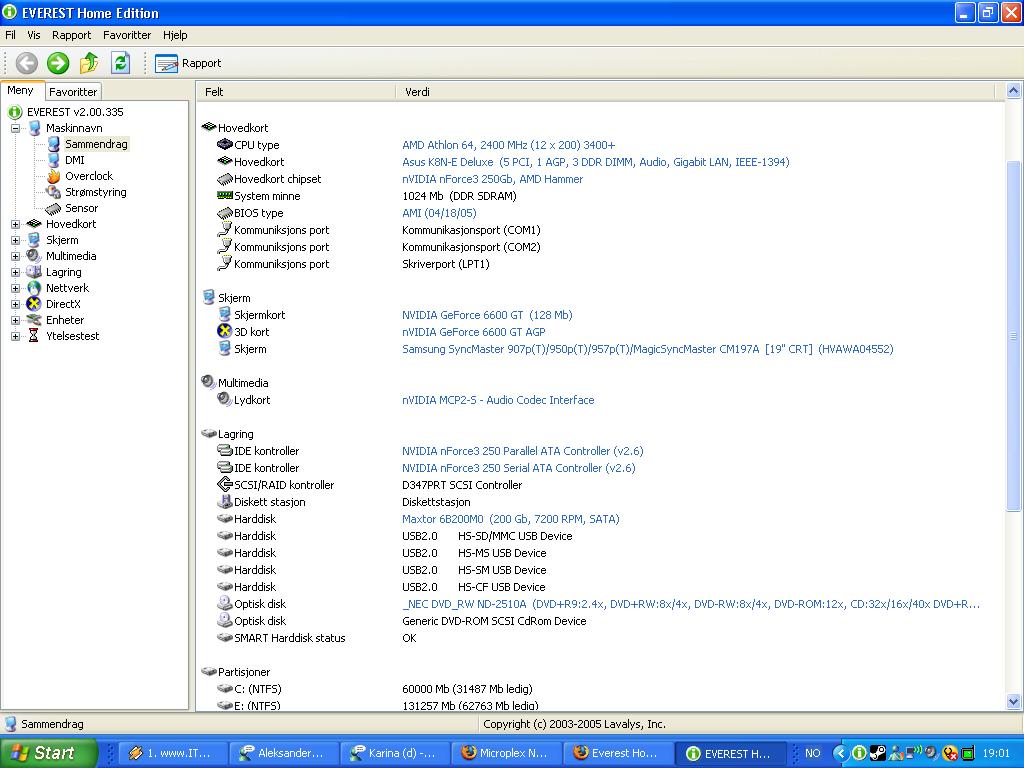Click the Nettverk globe icon
Viewport: 1024px width, 768px height.
point(34,288)
